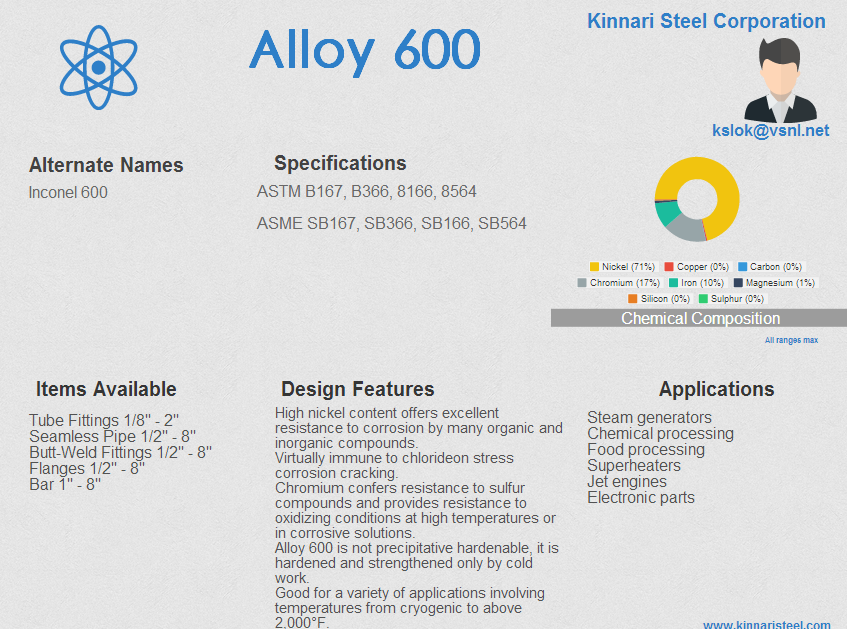Click 'Virtually immune to chlorideon stress' line
This screenshot has width=847, height=629.
tap(394, 458)
